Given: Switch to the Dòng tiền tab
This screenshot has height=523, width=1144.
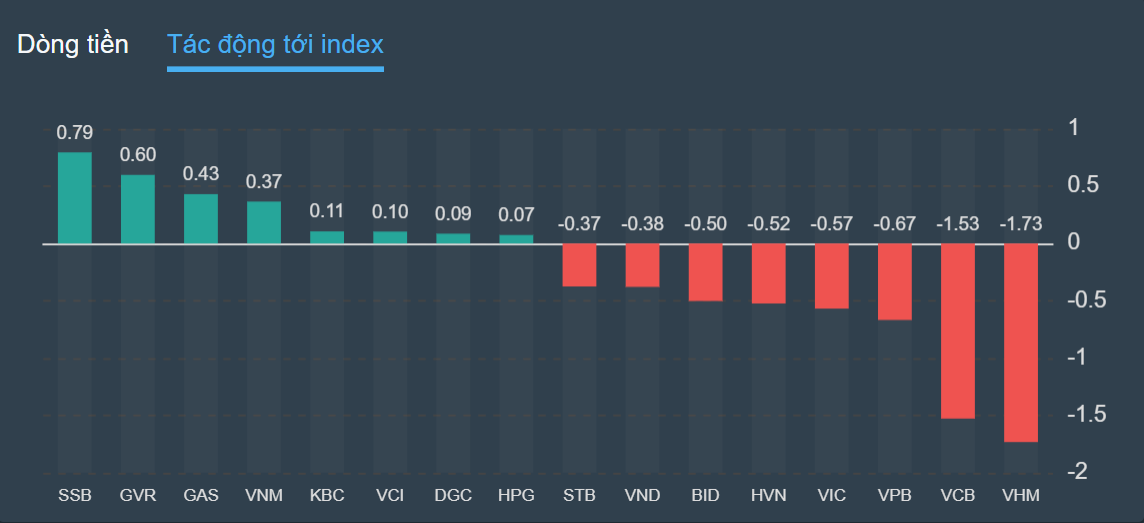Looking at the screenshot, I should 73,44.
